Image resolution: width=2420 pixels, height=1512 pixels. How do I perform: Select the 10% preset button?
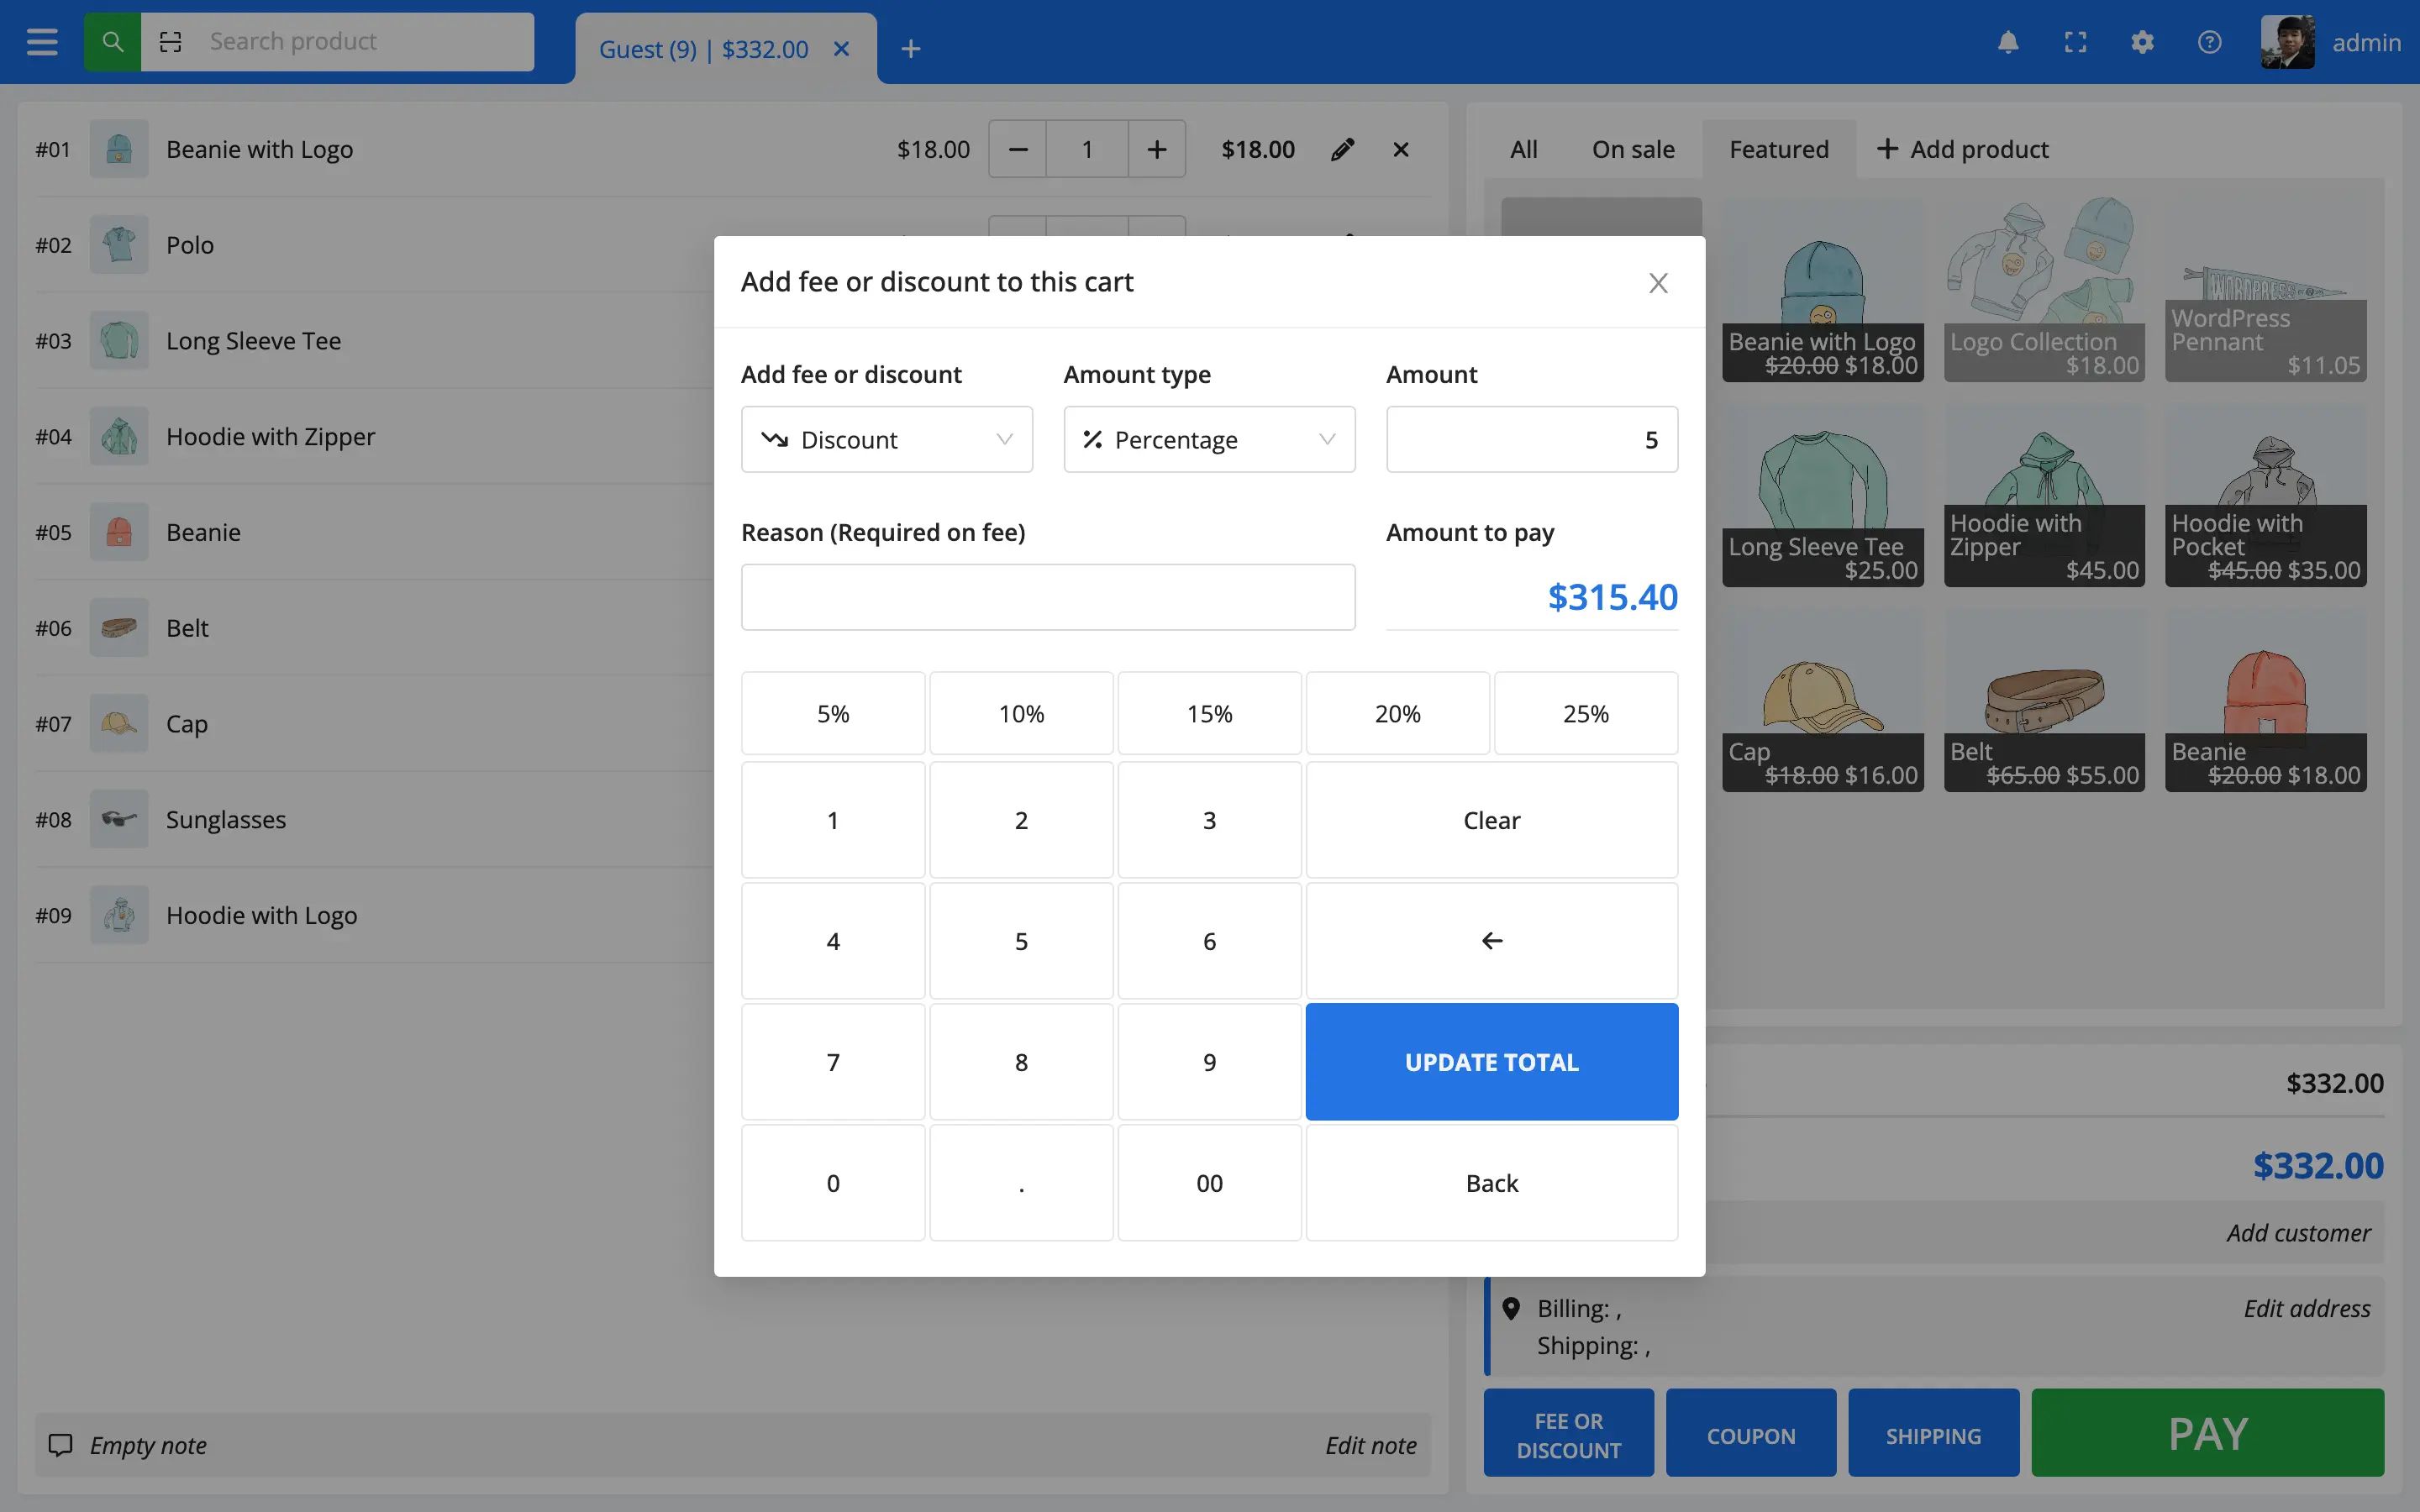coord(1020,713)
